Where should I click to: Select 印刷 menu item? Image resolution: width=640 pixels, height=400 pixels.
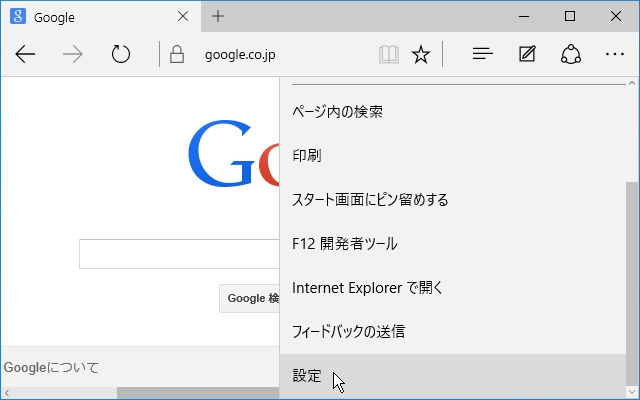pyautogui.click(x=453, y=156)
